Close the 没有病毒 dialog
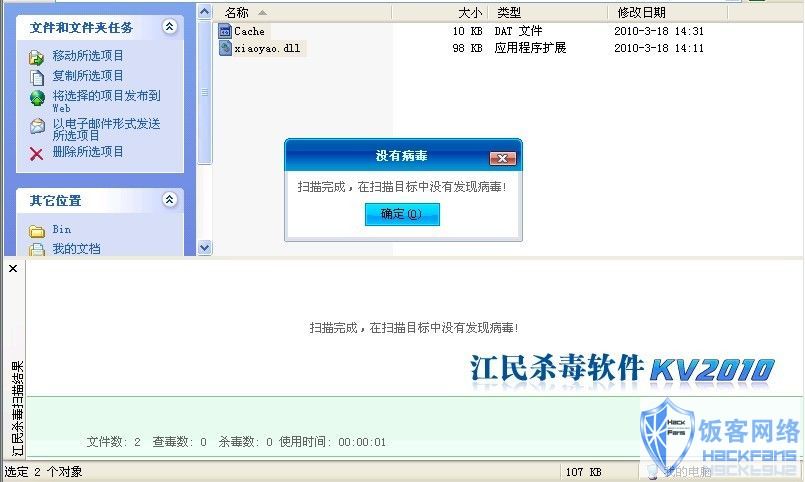805x482 pixels. (502, 158)
